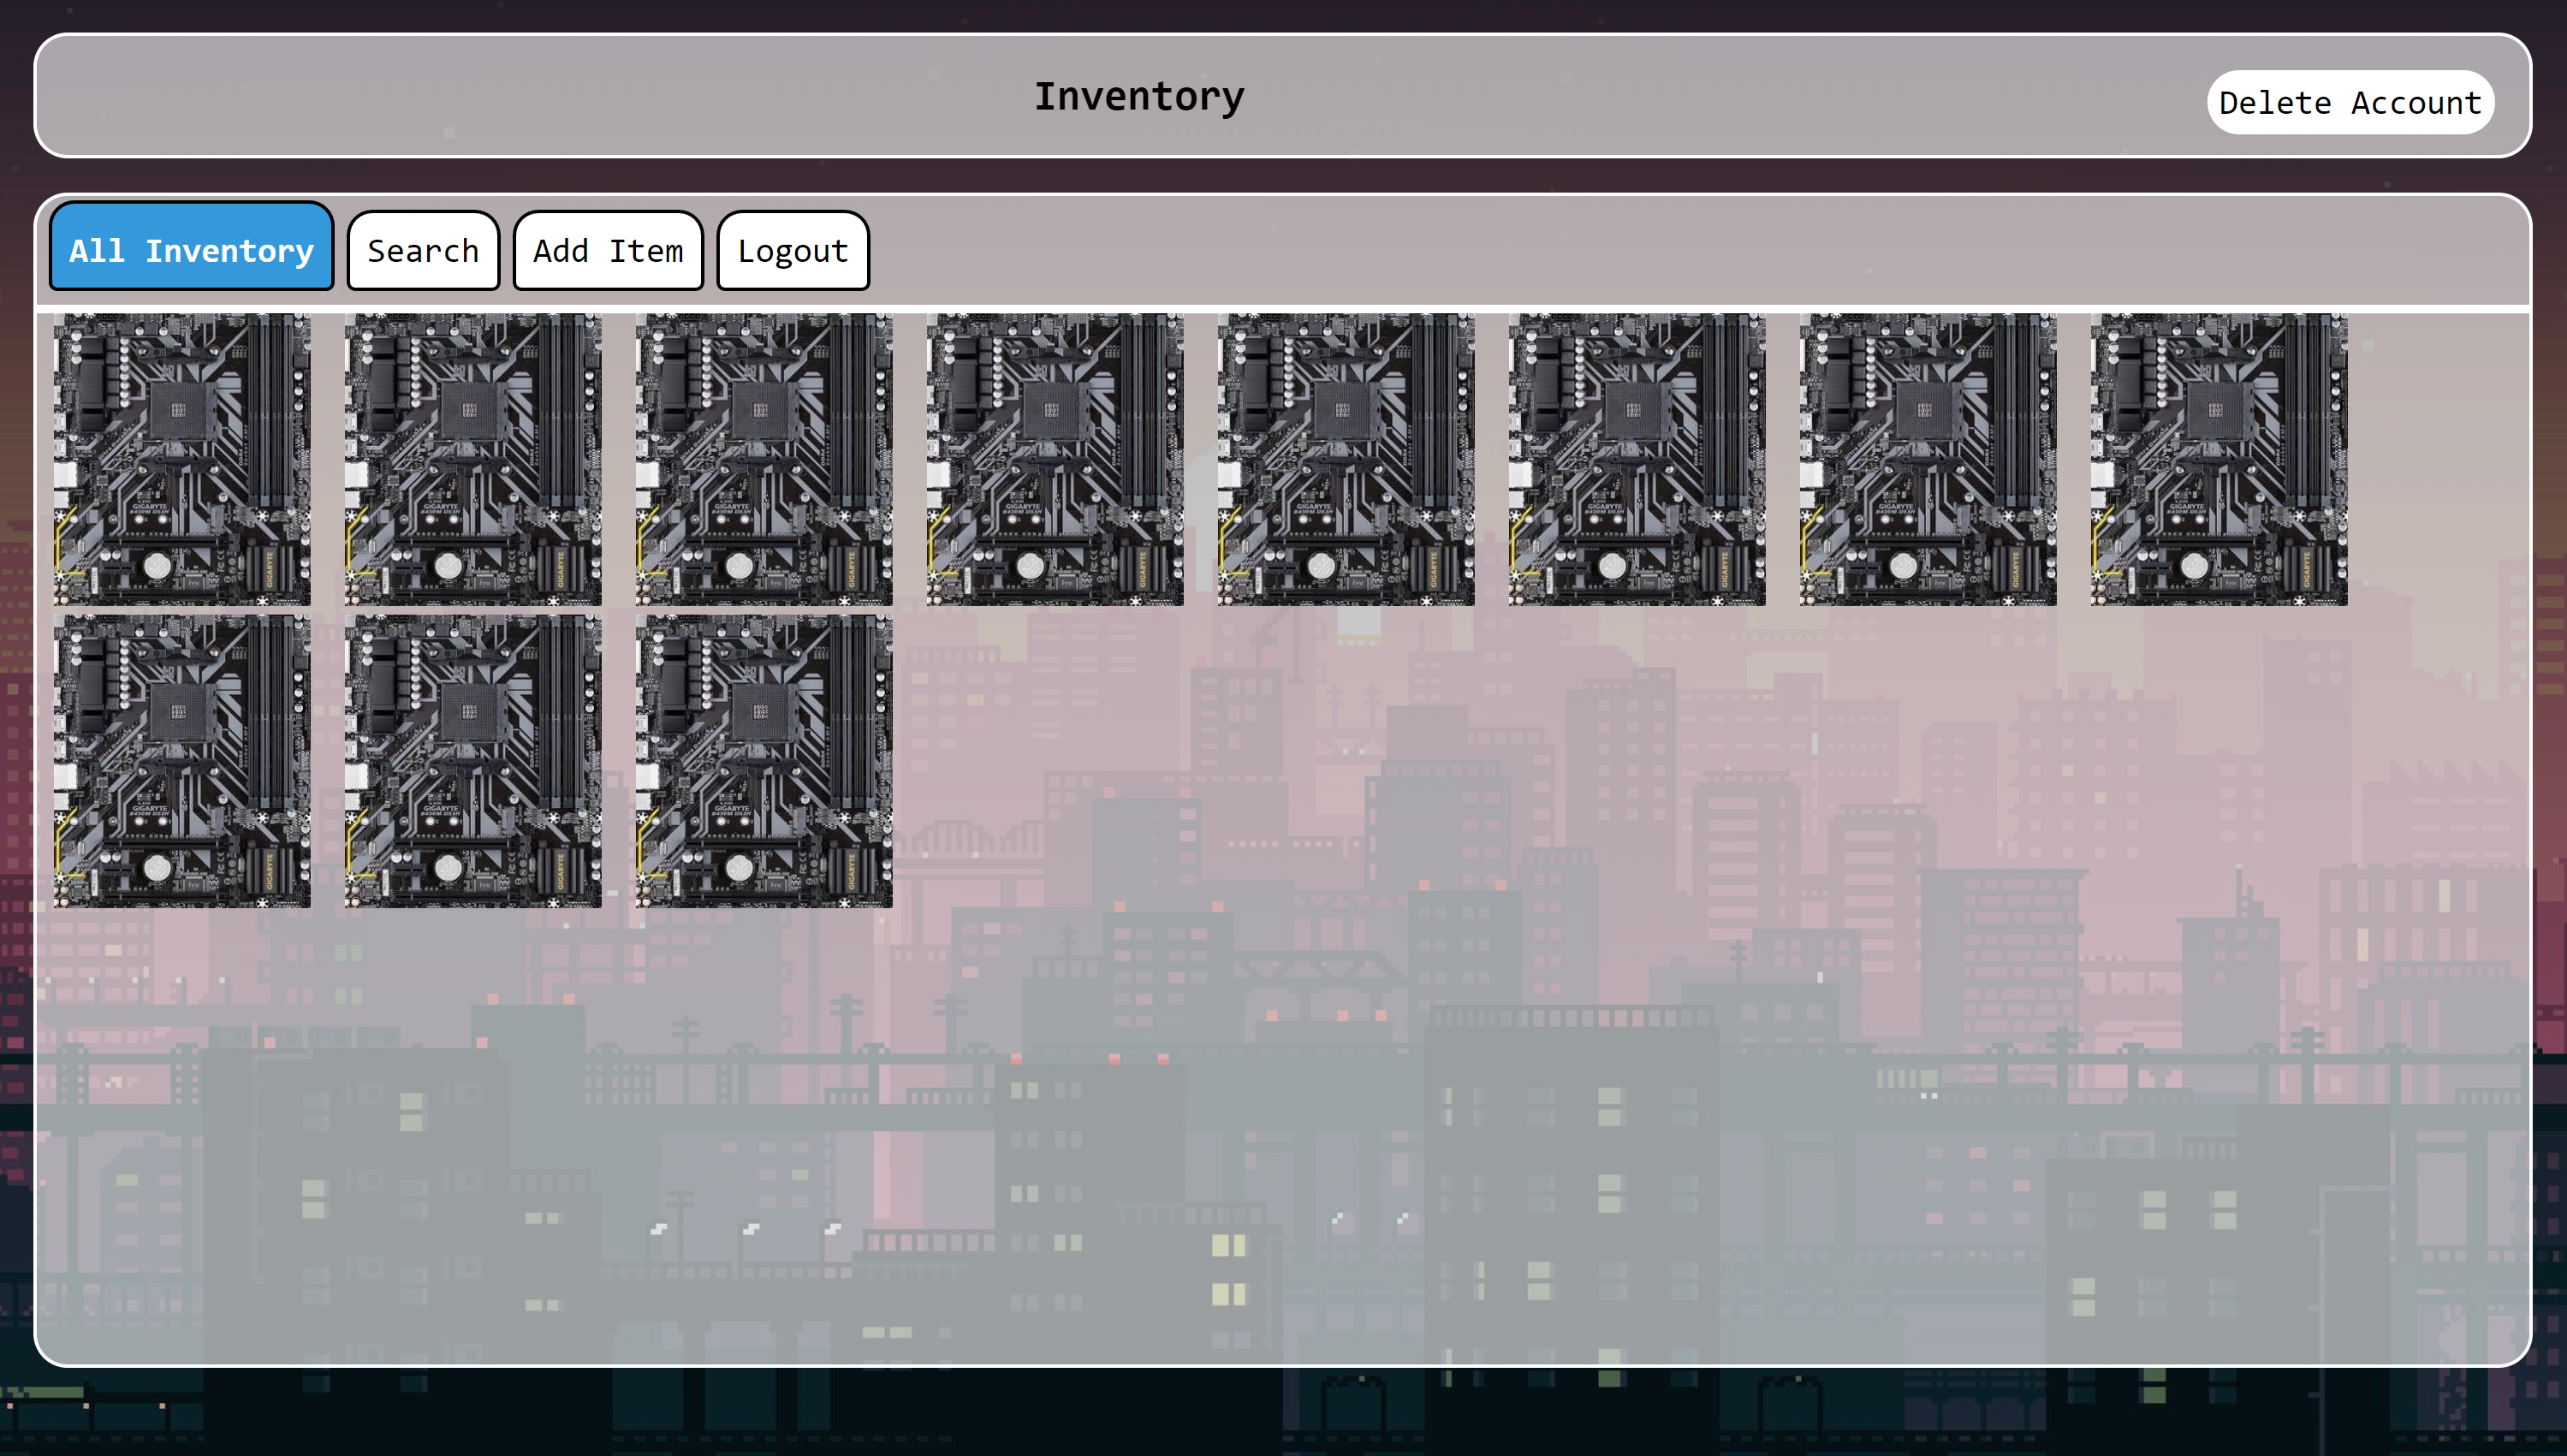Click the fourth motherboard image in top row
This screenshot has height=1456, width=2567.
(1055, 459)
